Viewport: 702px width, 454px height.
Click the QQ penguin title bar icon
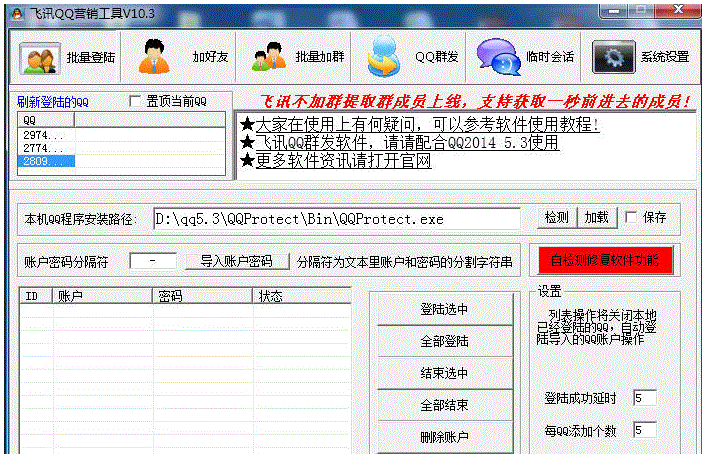[17, 14]
